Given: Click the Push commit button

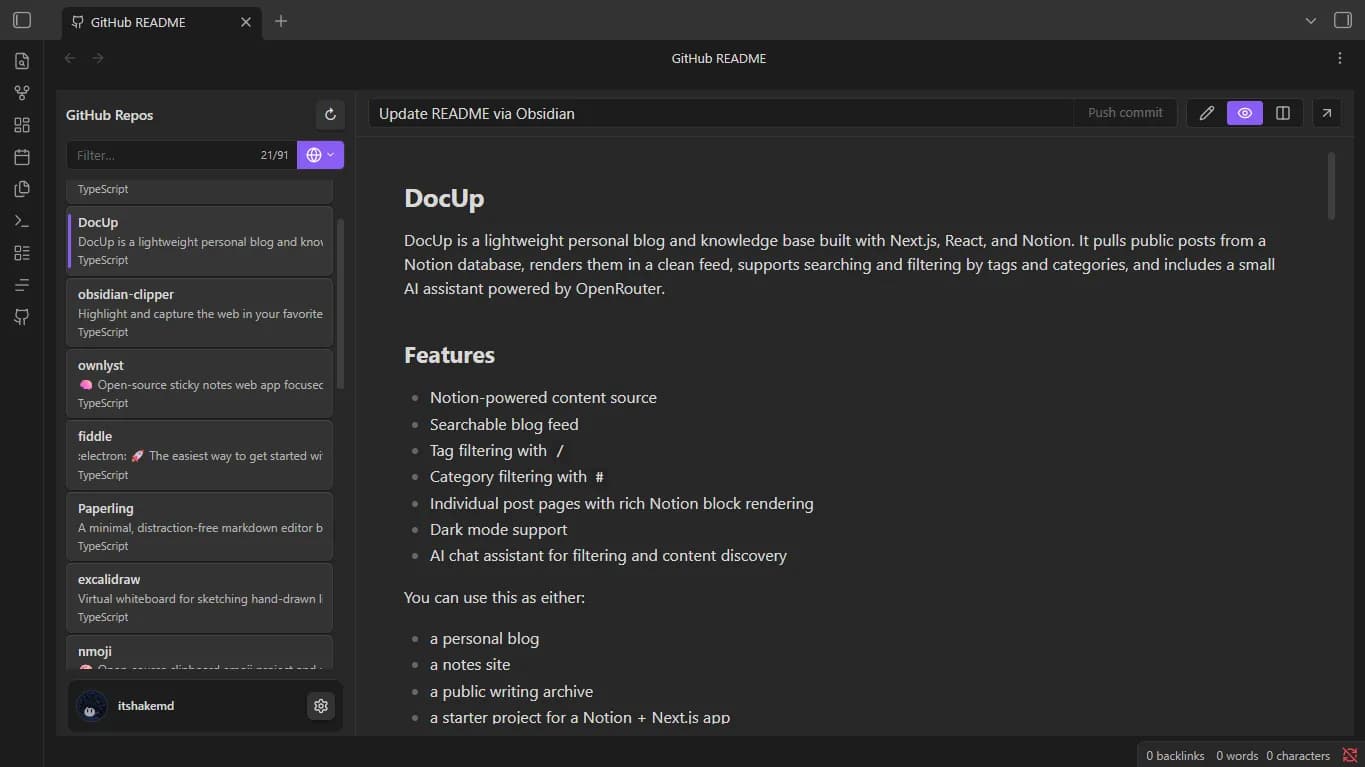Looking at the screenshot, I should (1125, 113).
